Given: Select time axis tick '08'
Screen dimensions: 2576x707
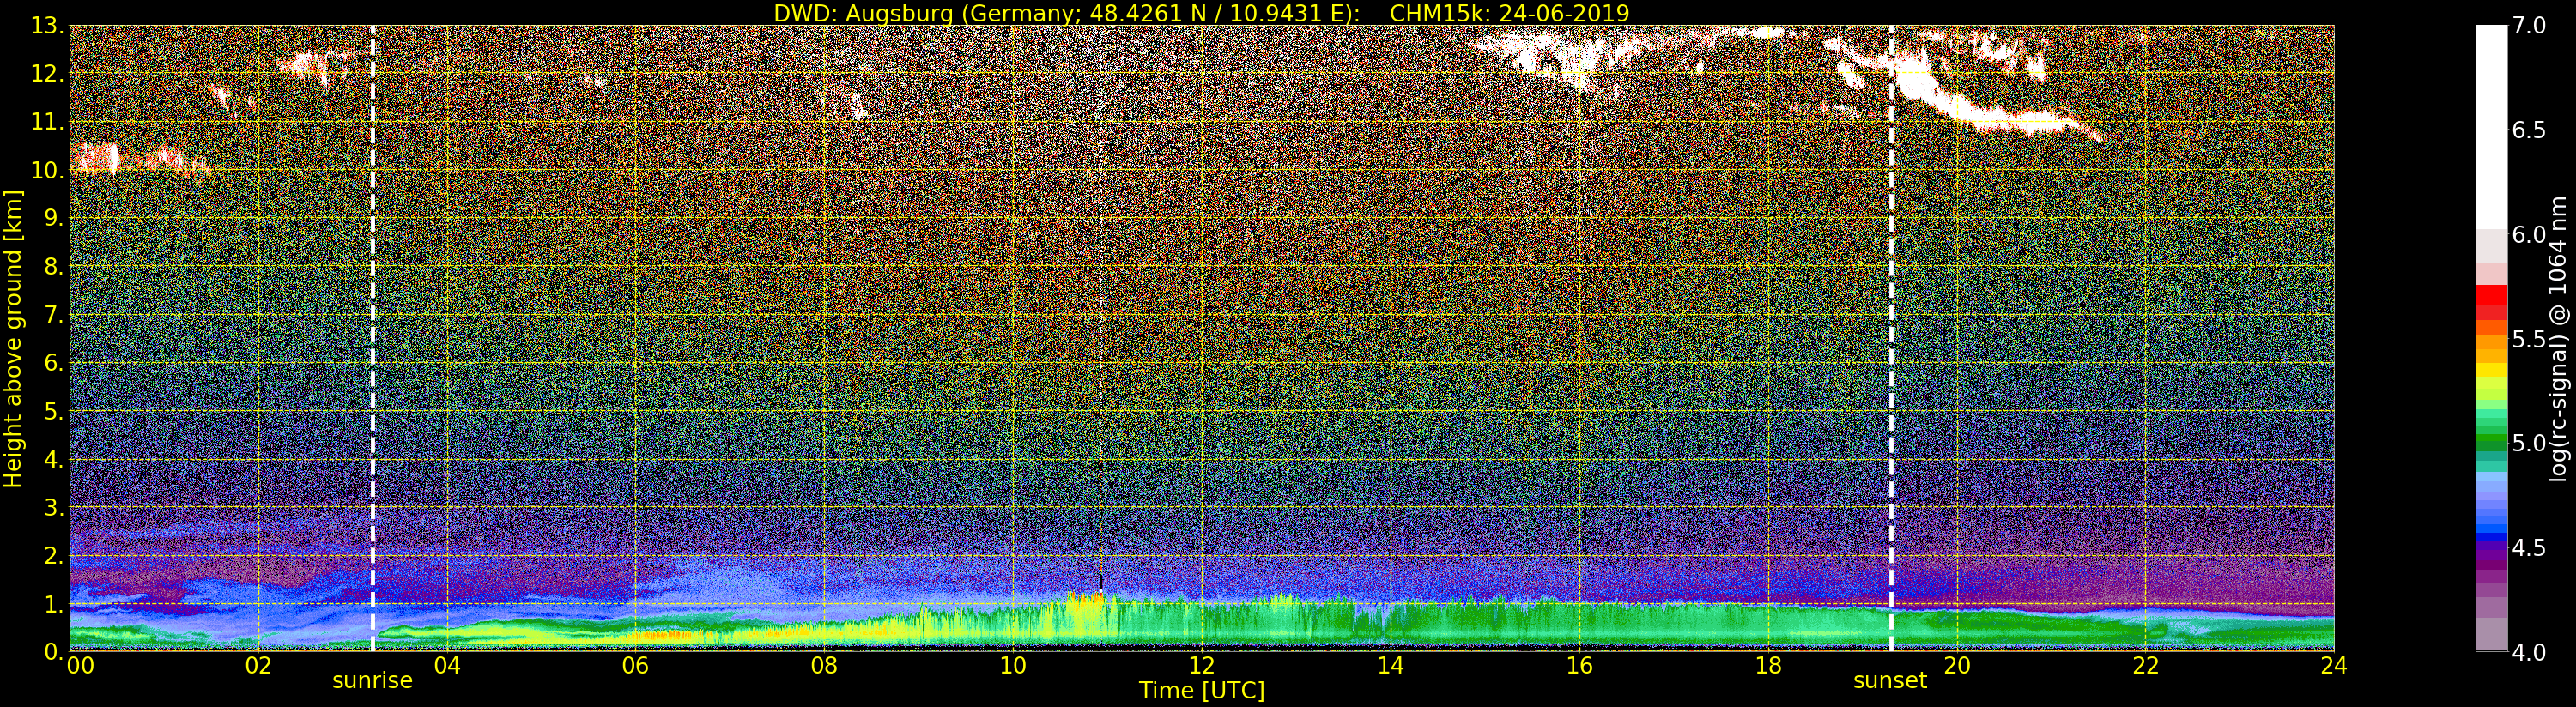Looking at the screenshot, I should click(824, 665).
